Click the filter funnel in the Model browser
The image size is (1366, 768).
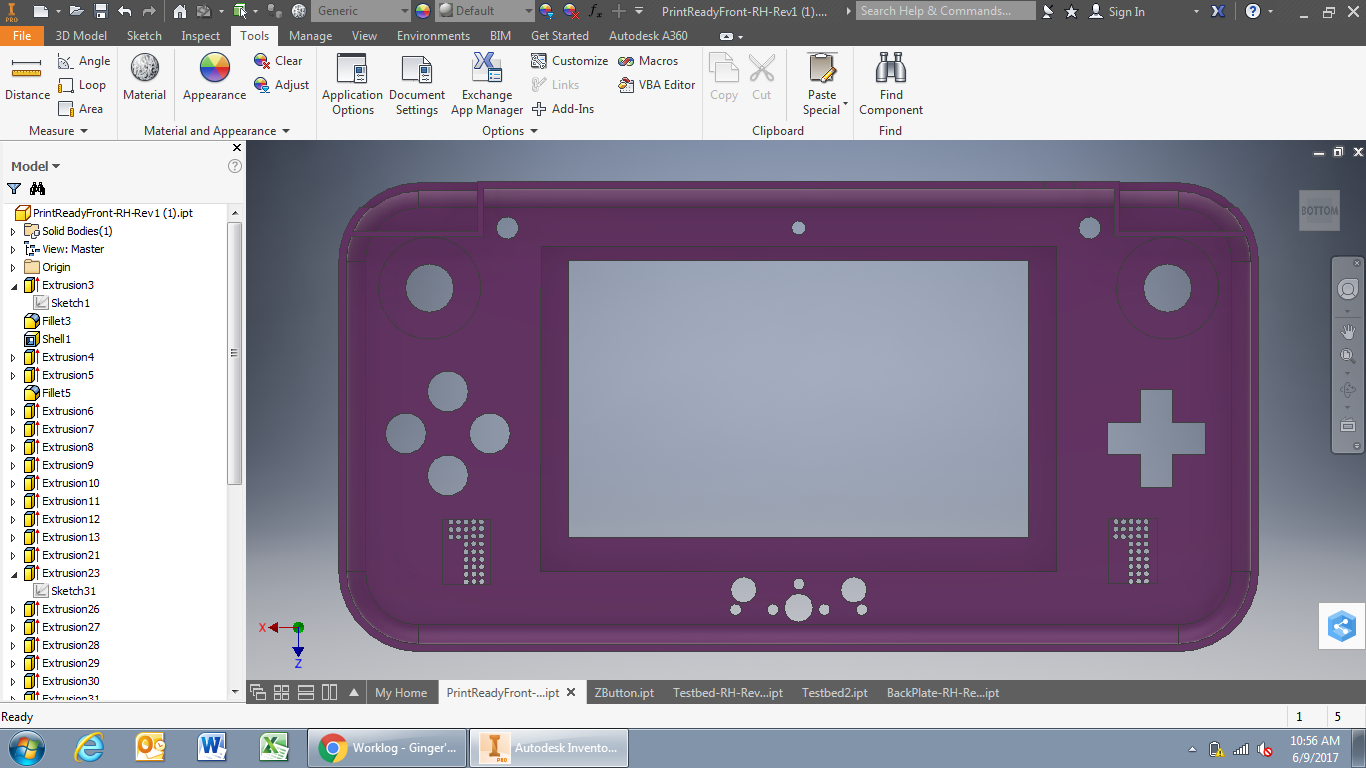click(x=14, y=188)
